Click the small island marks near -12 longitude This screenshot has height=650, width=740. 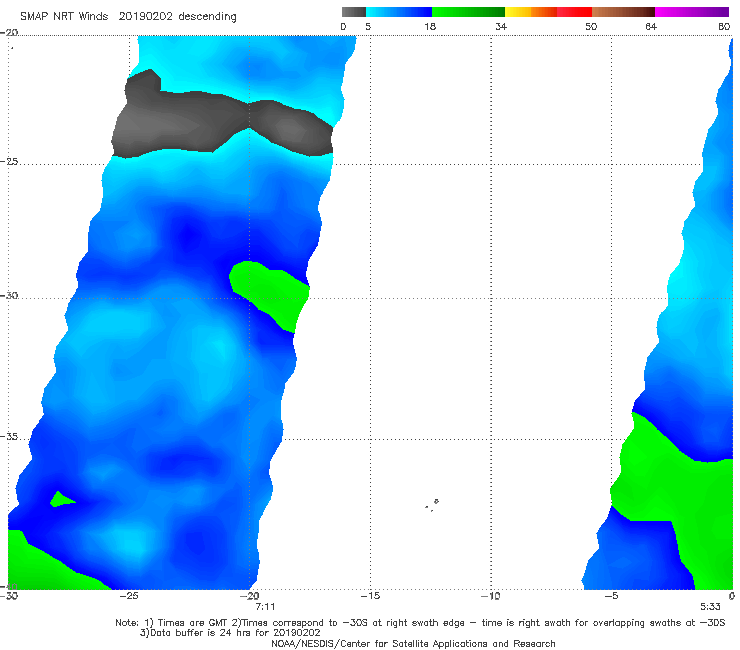pos(432,505)
